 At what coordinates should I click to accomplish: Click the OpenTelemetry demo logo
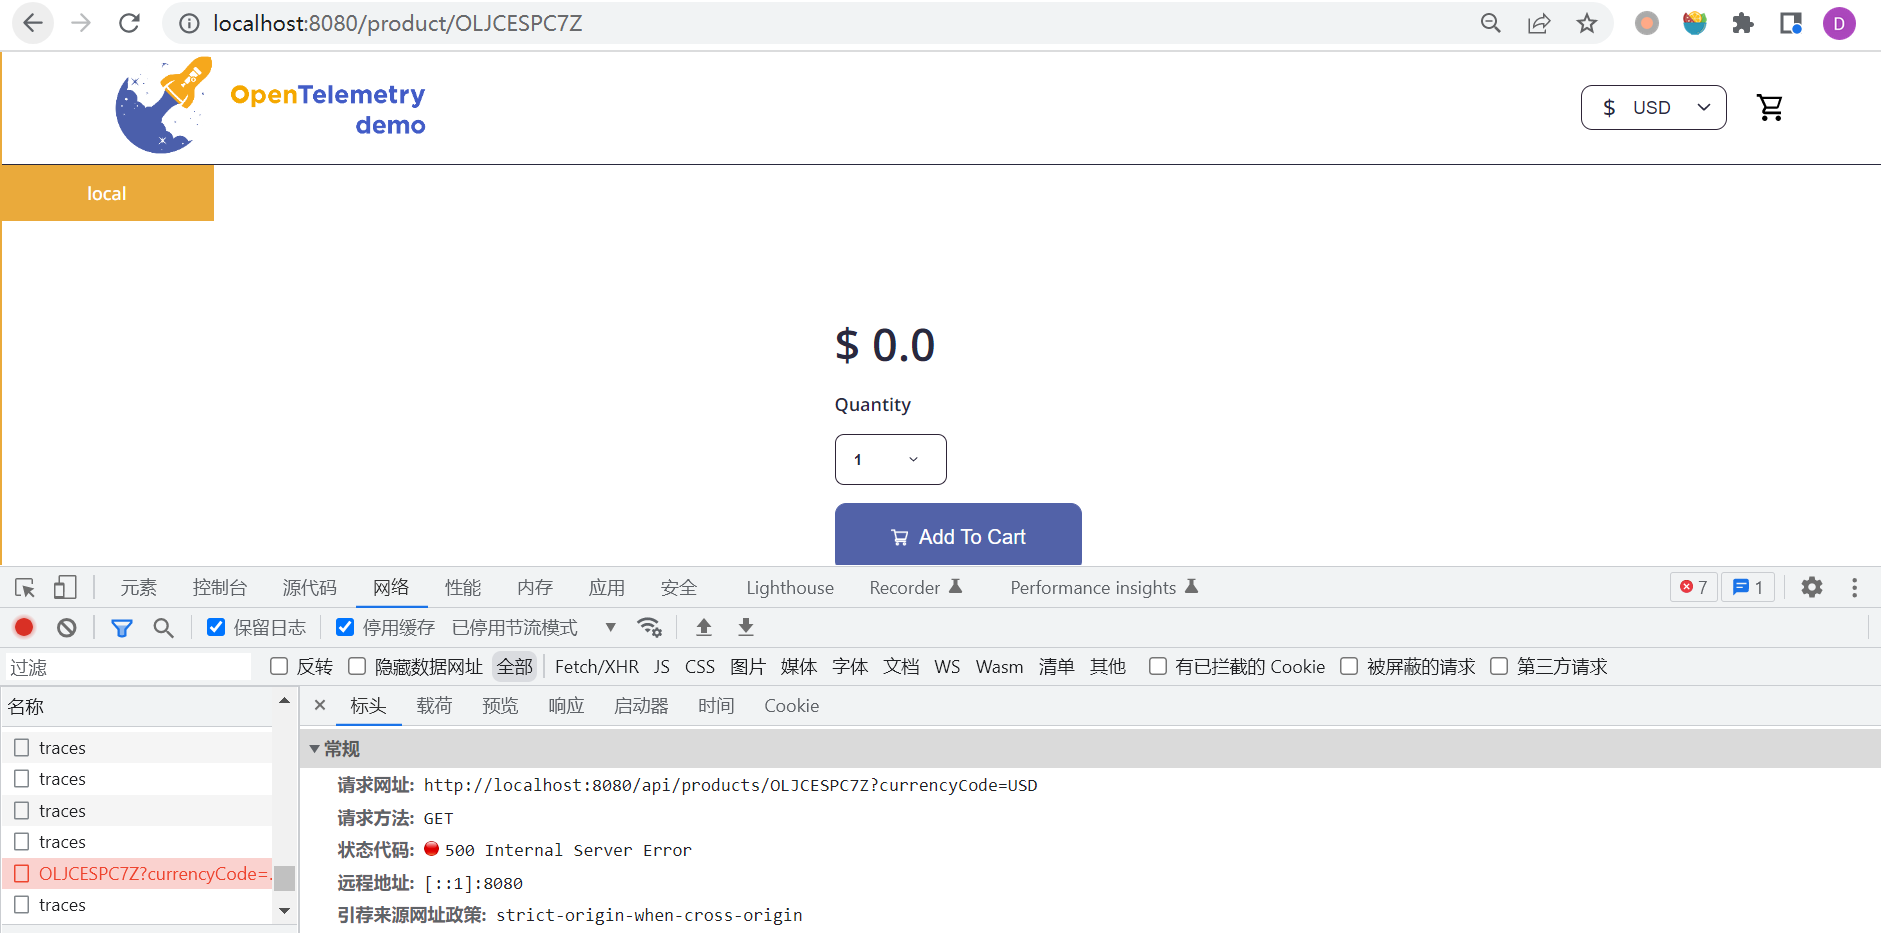pos(270,107)
